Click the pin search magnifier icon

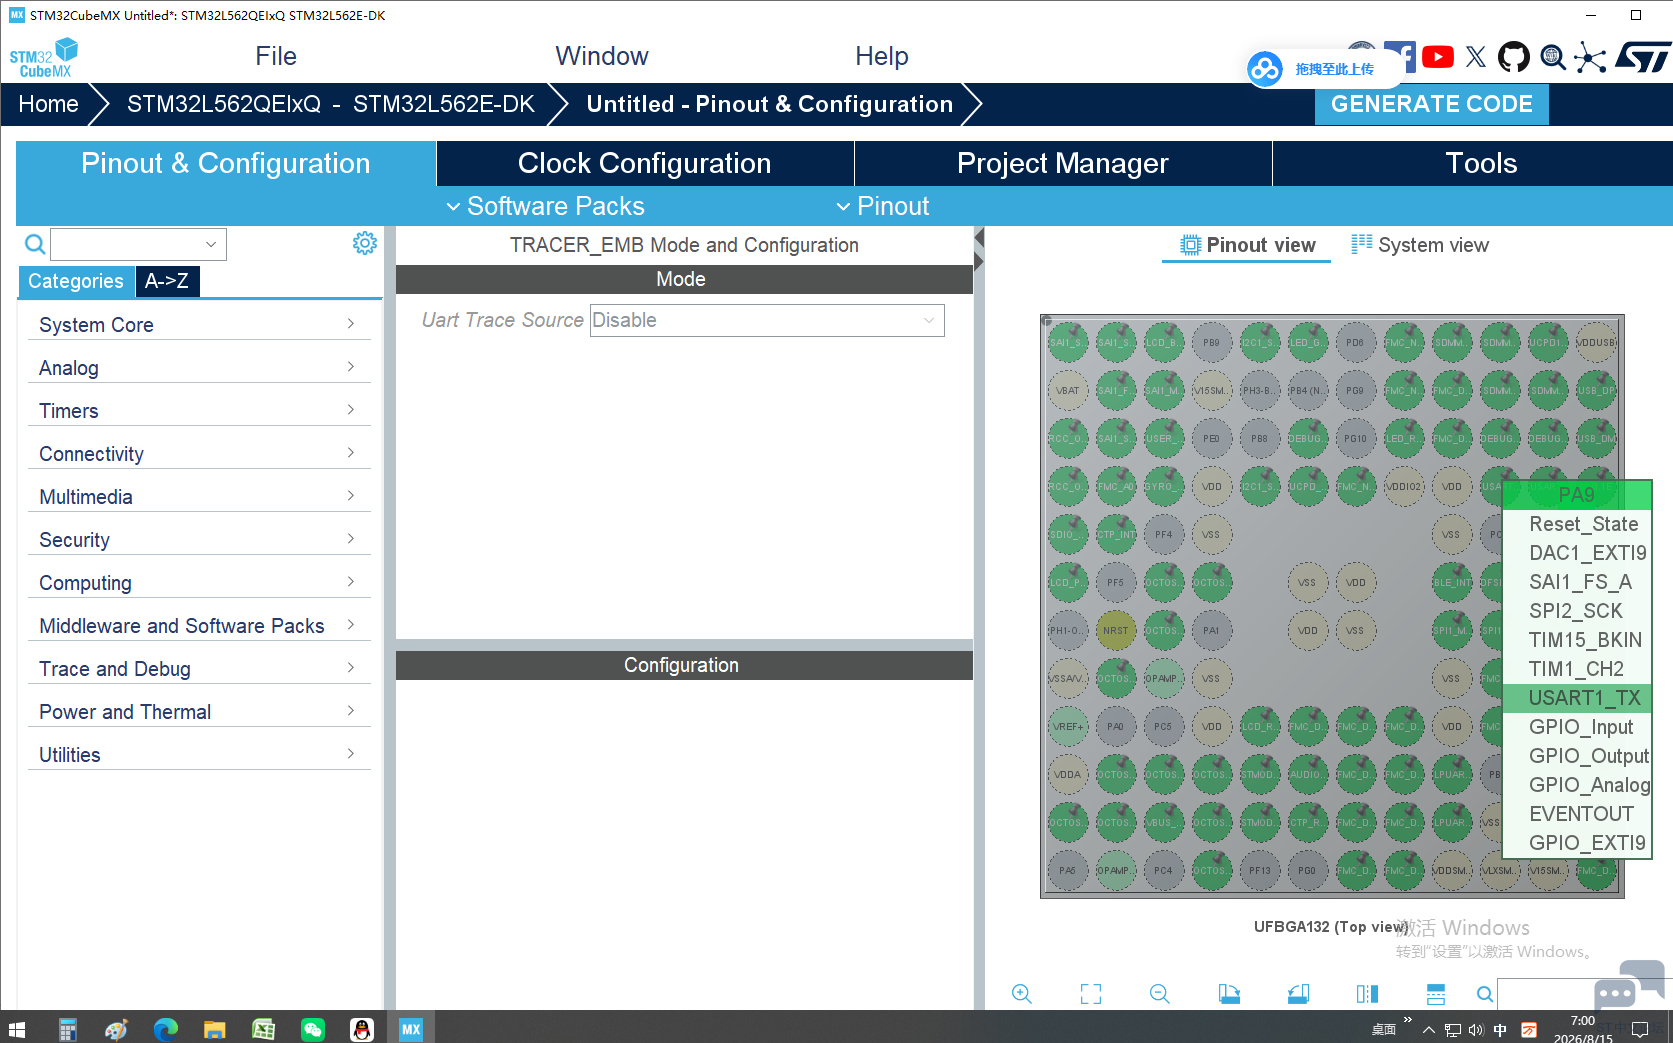click(x=1485, y=994)
